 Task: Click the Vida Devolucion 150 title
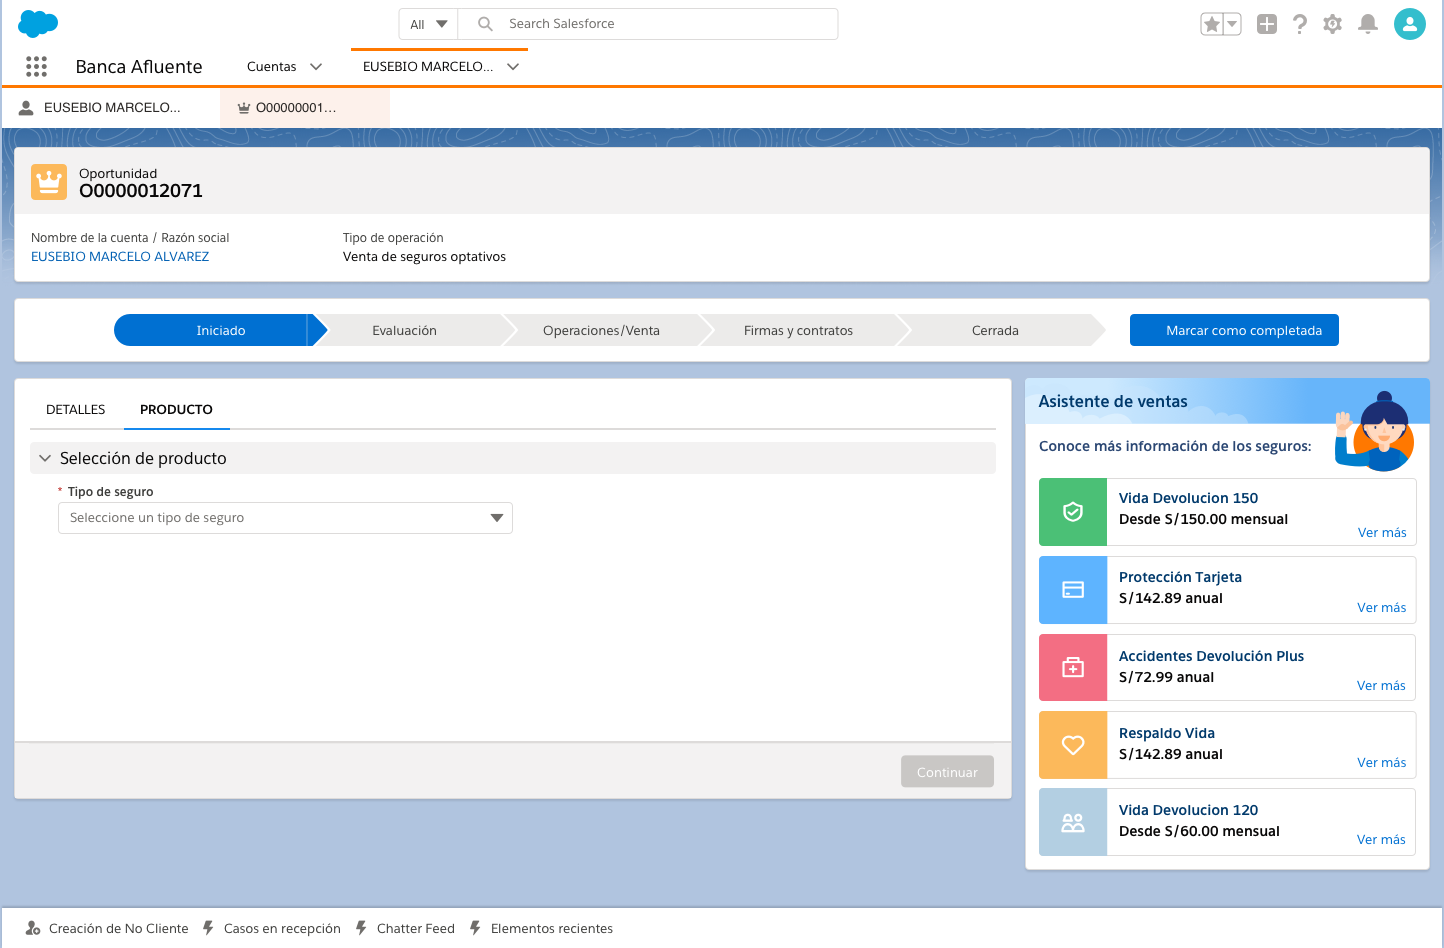[x=1188, y=498]
